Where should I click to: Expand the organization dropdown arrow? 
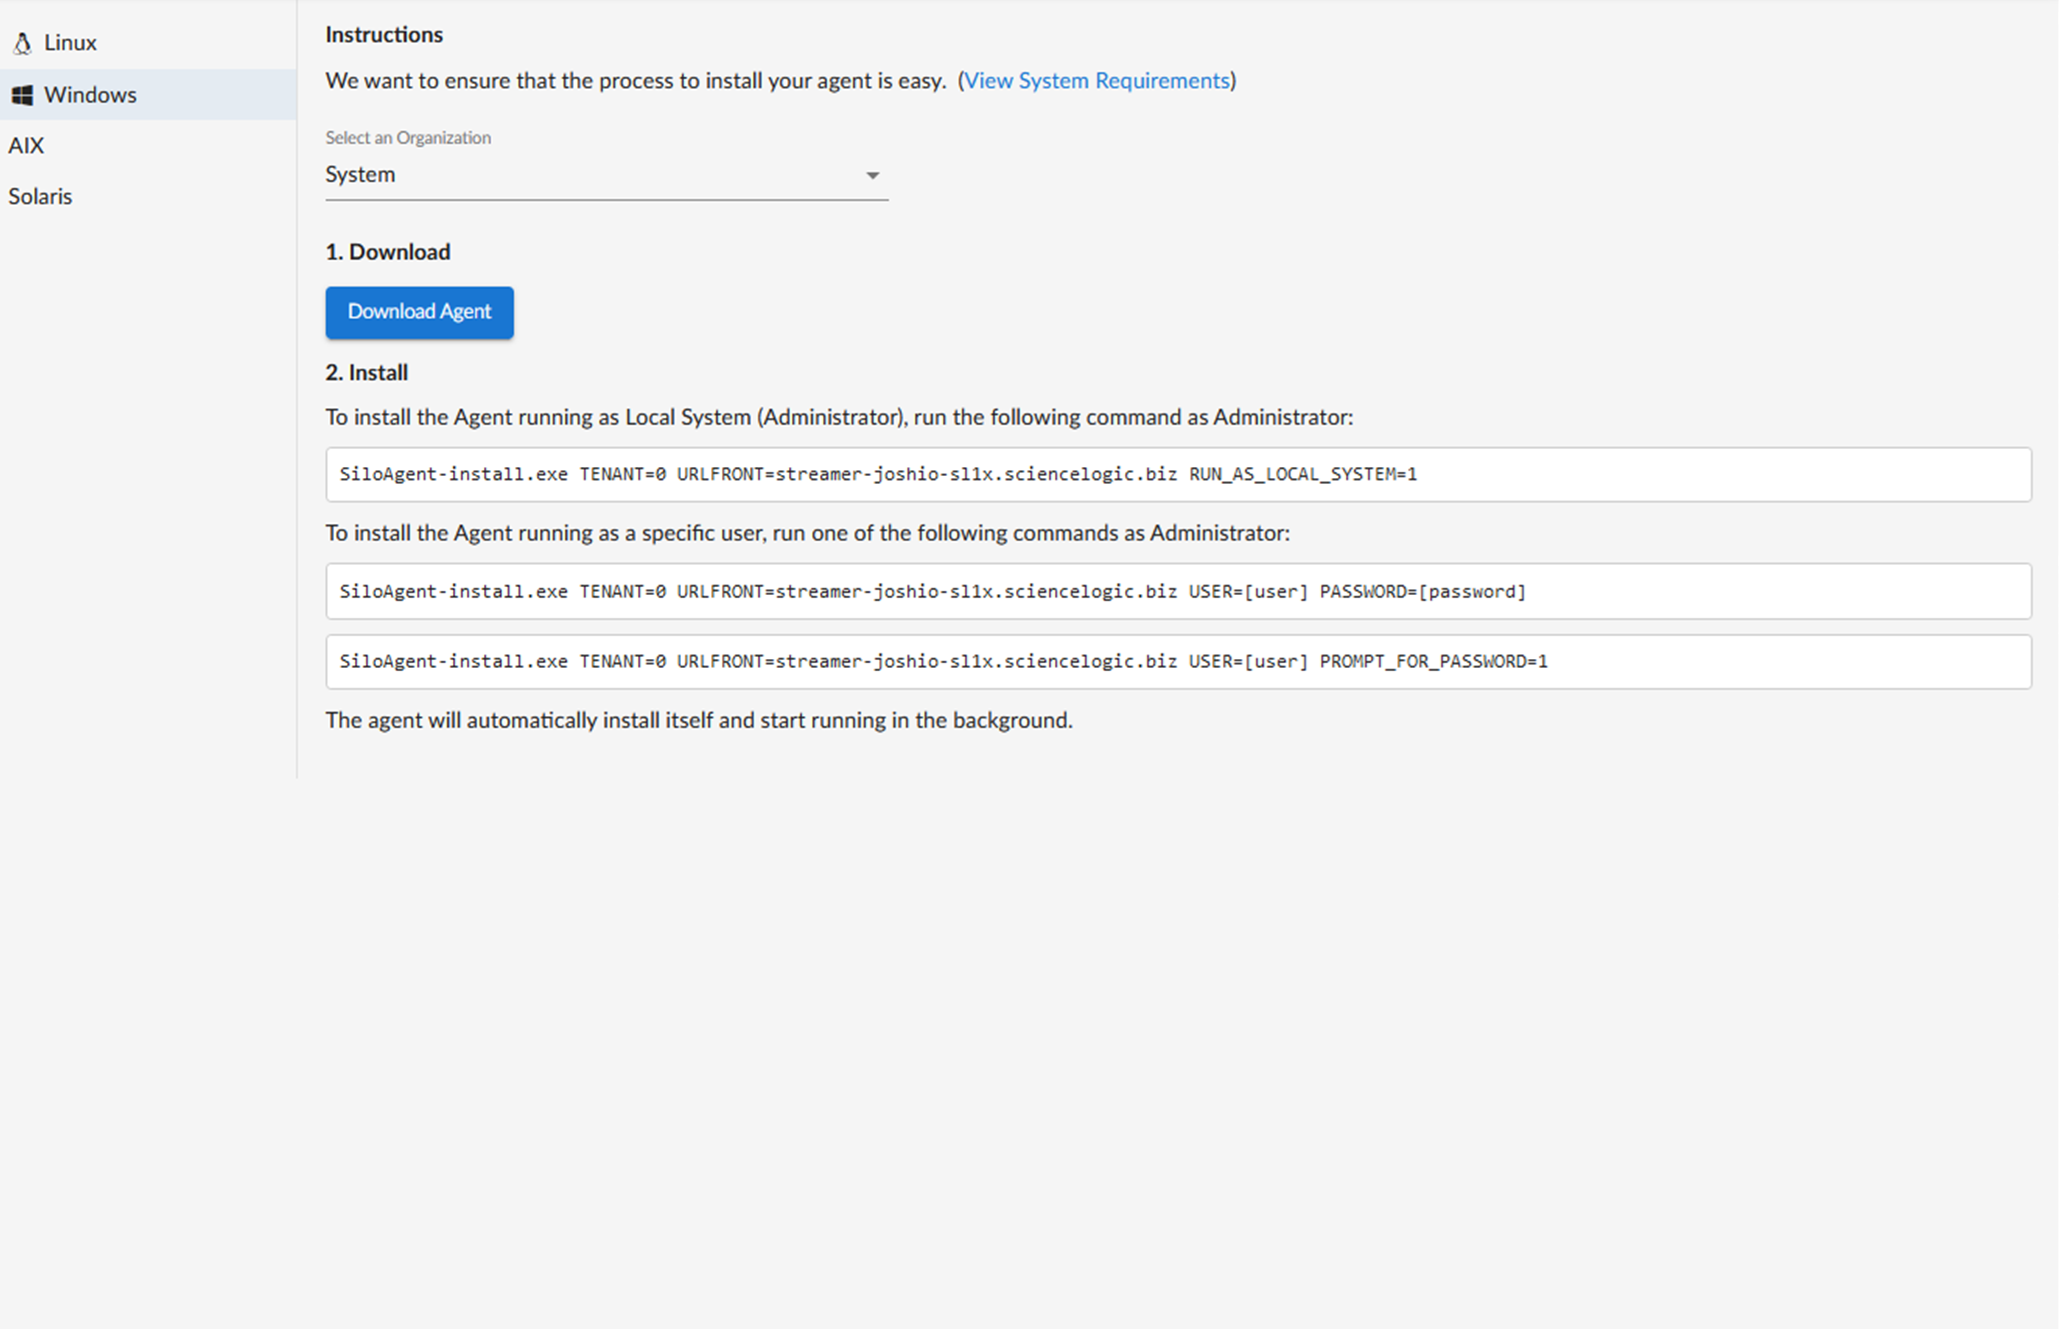pyautogui.click(x=872, y=176)
